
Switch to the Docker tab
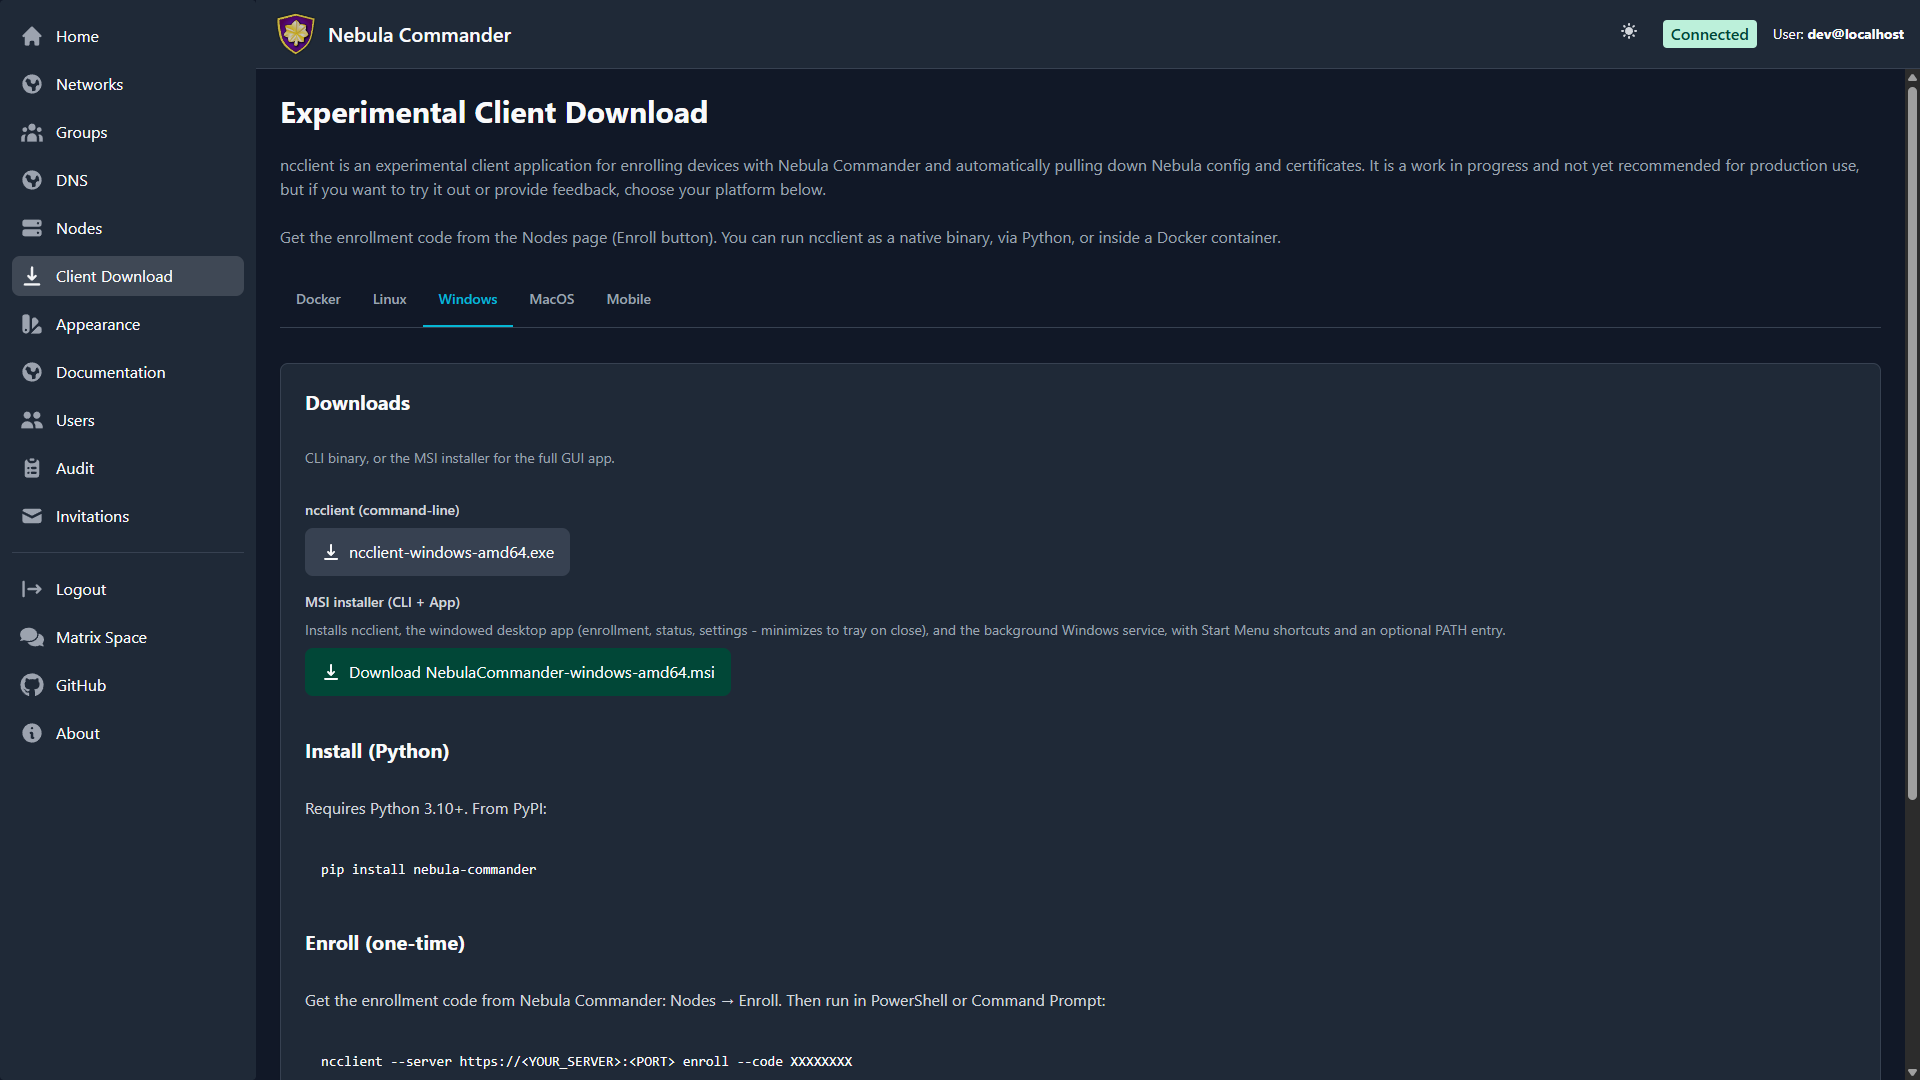click(x=318, y=299)
